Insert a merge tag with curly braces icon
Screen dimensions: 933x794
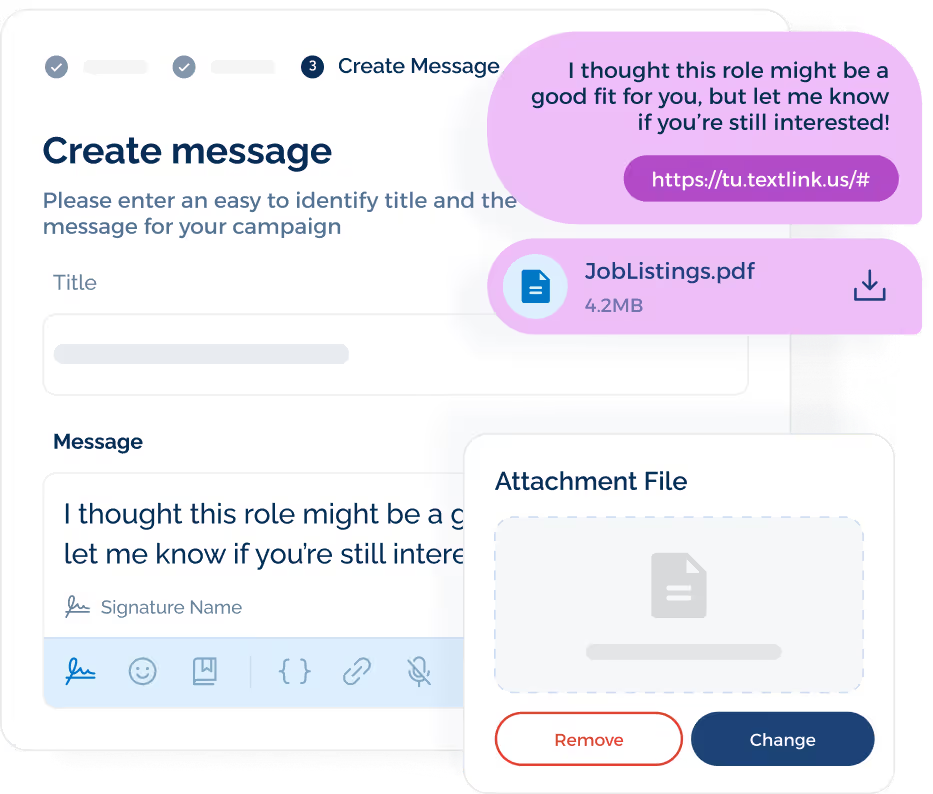tap(293, 671)
